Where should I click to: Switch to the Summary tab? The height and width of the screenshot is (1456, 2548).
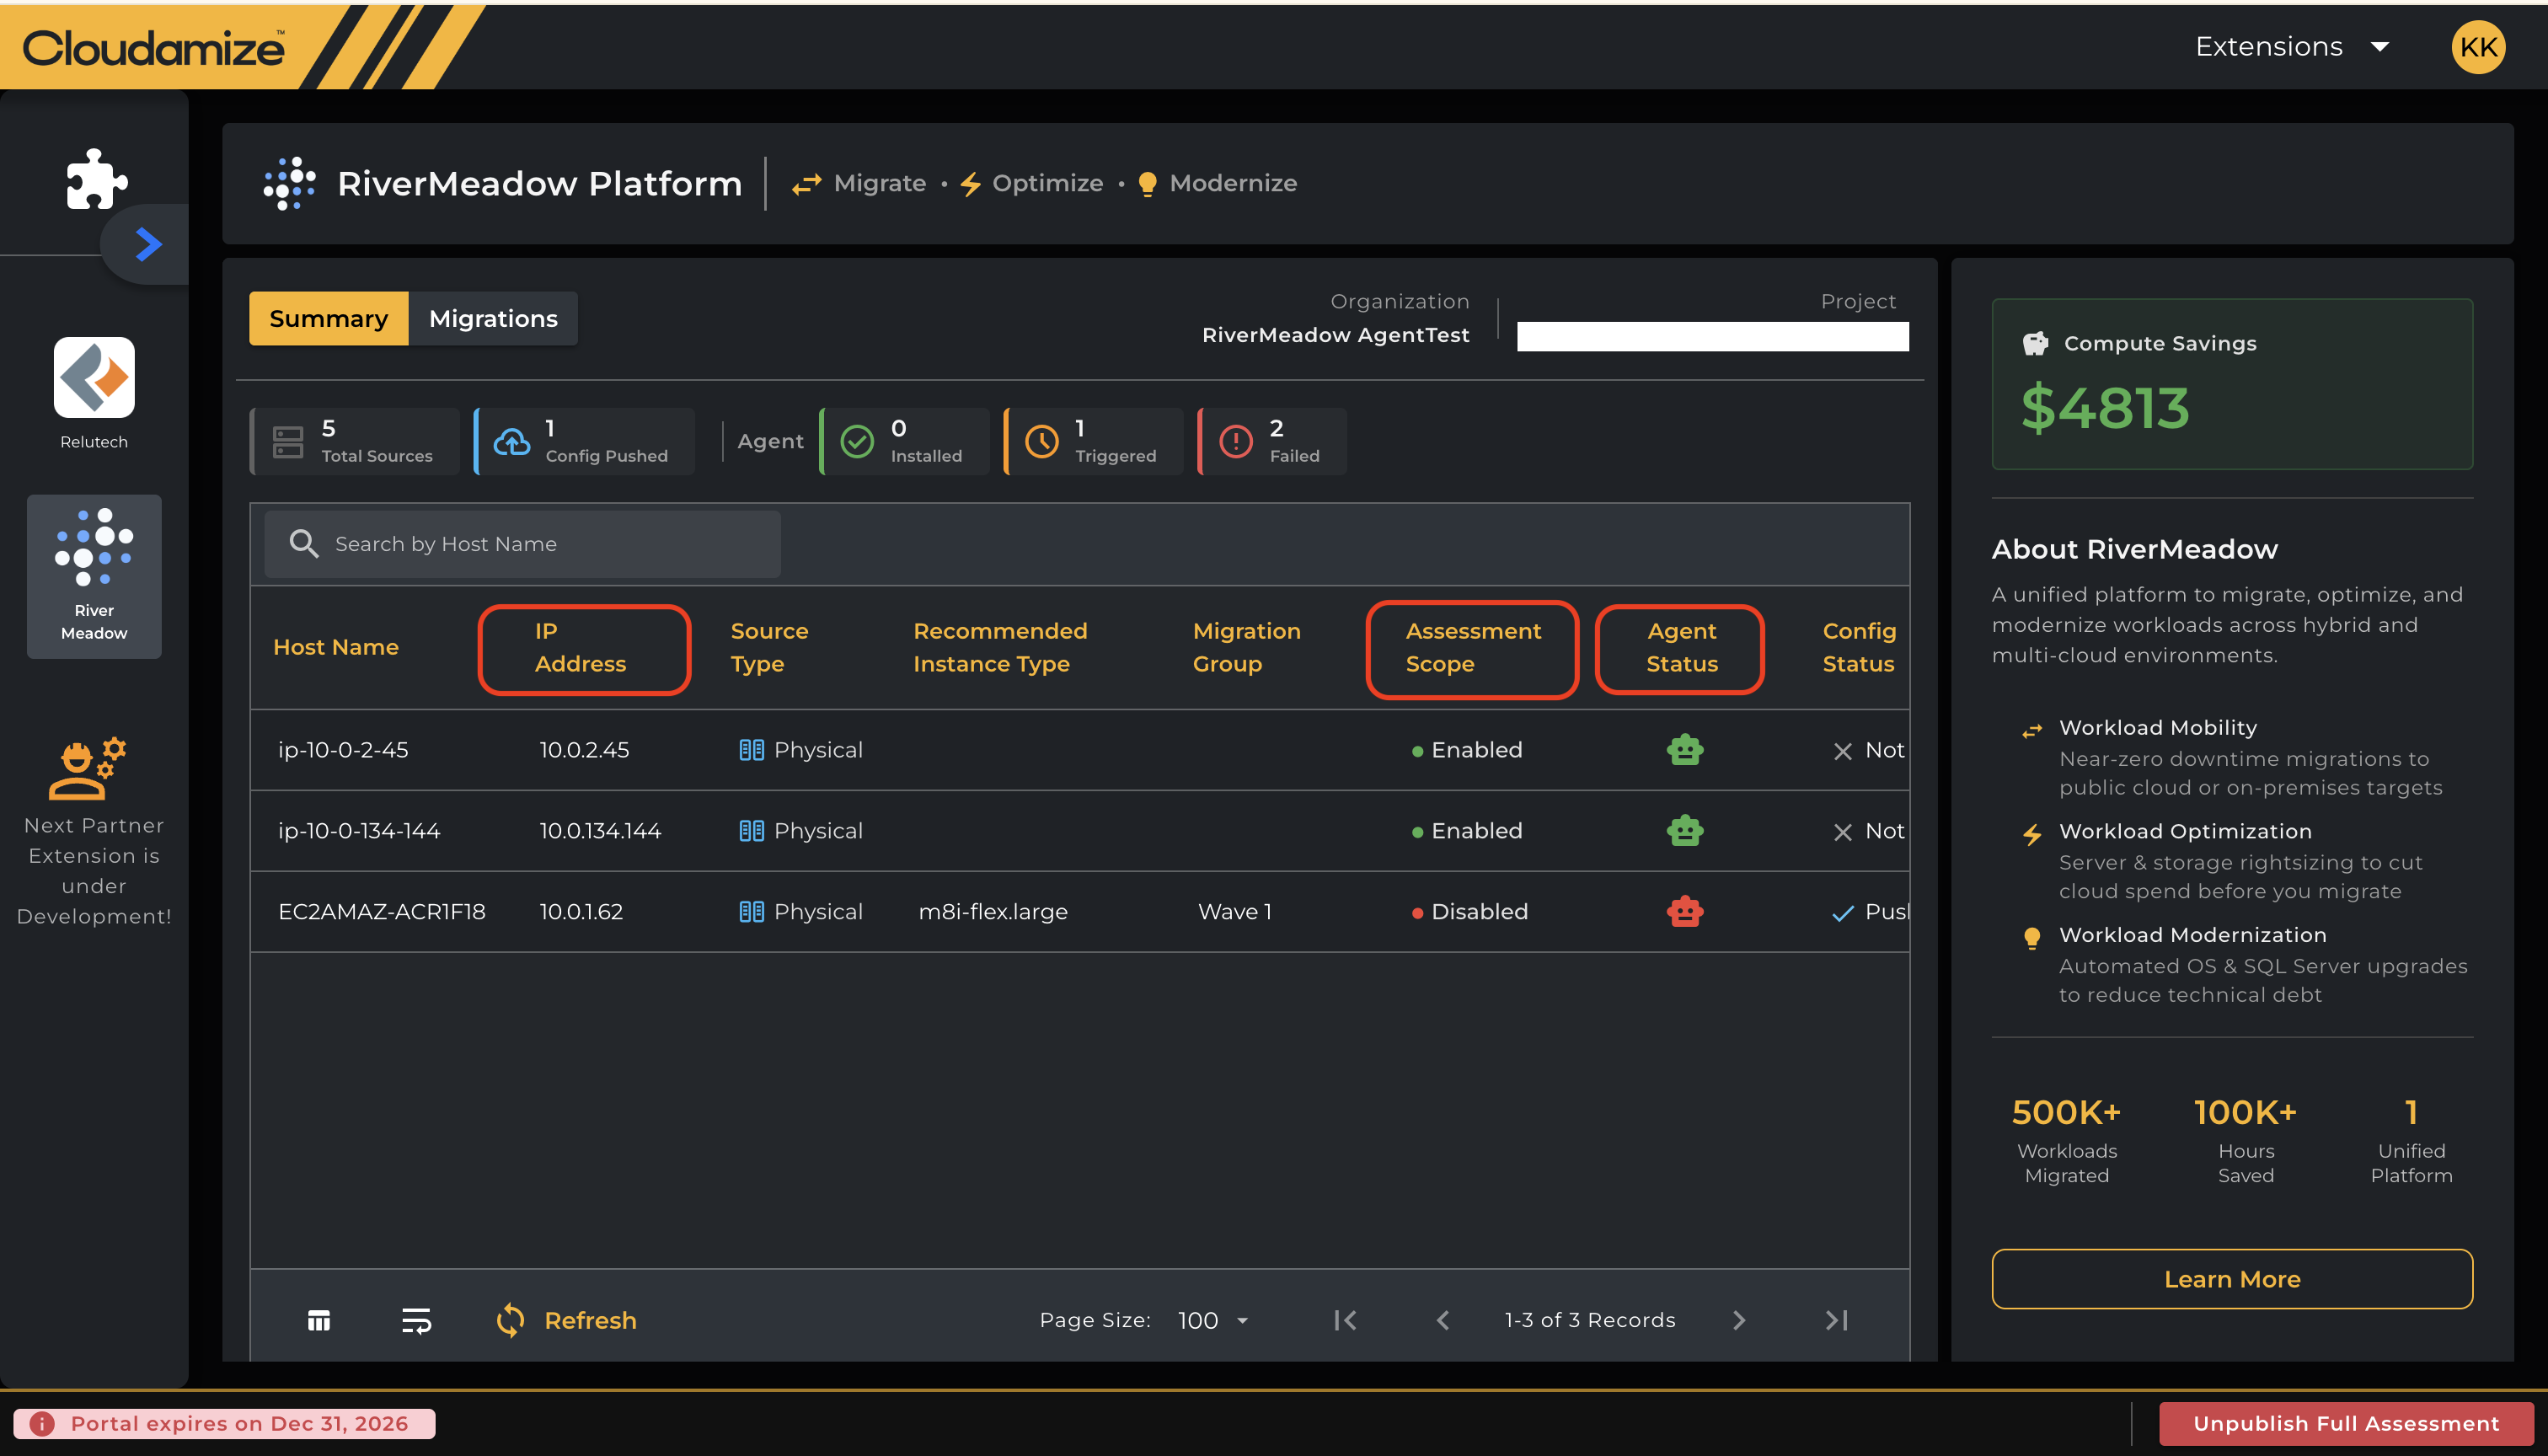(328, 318)
